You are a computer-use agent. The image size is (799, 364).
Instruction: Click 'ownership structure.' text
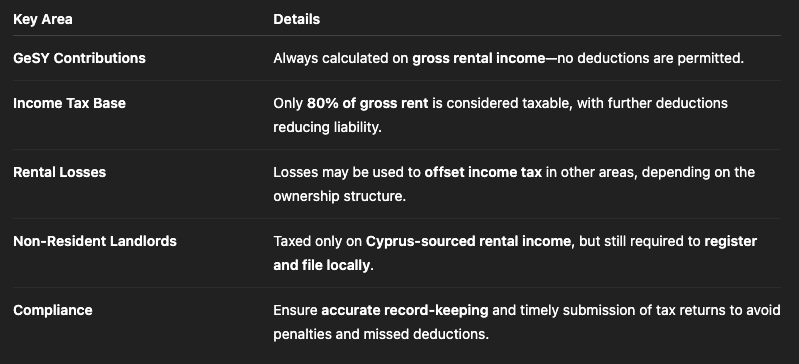coord(339,196)
